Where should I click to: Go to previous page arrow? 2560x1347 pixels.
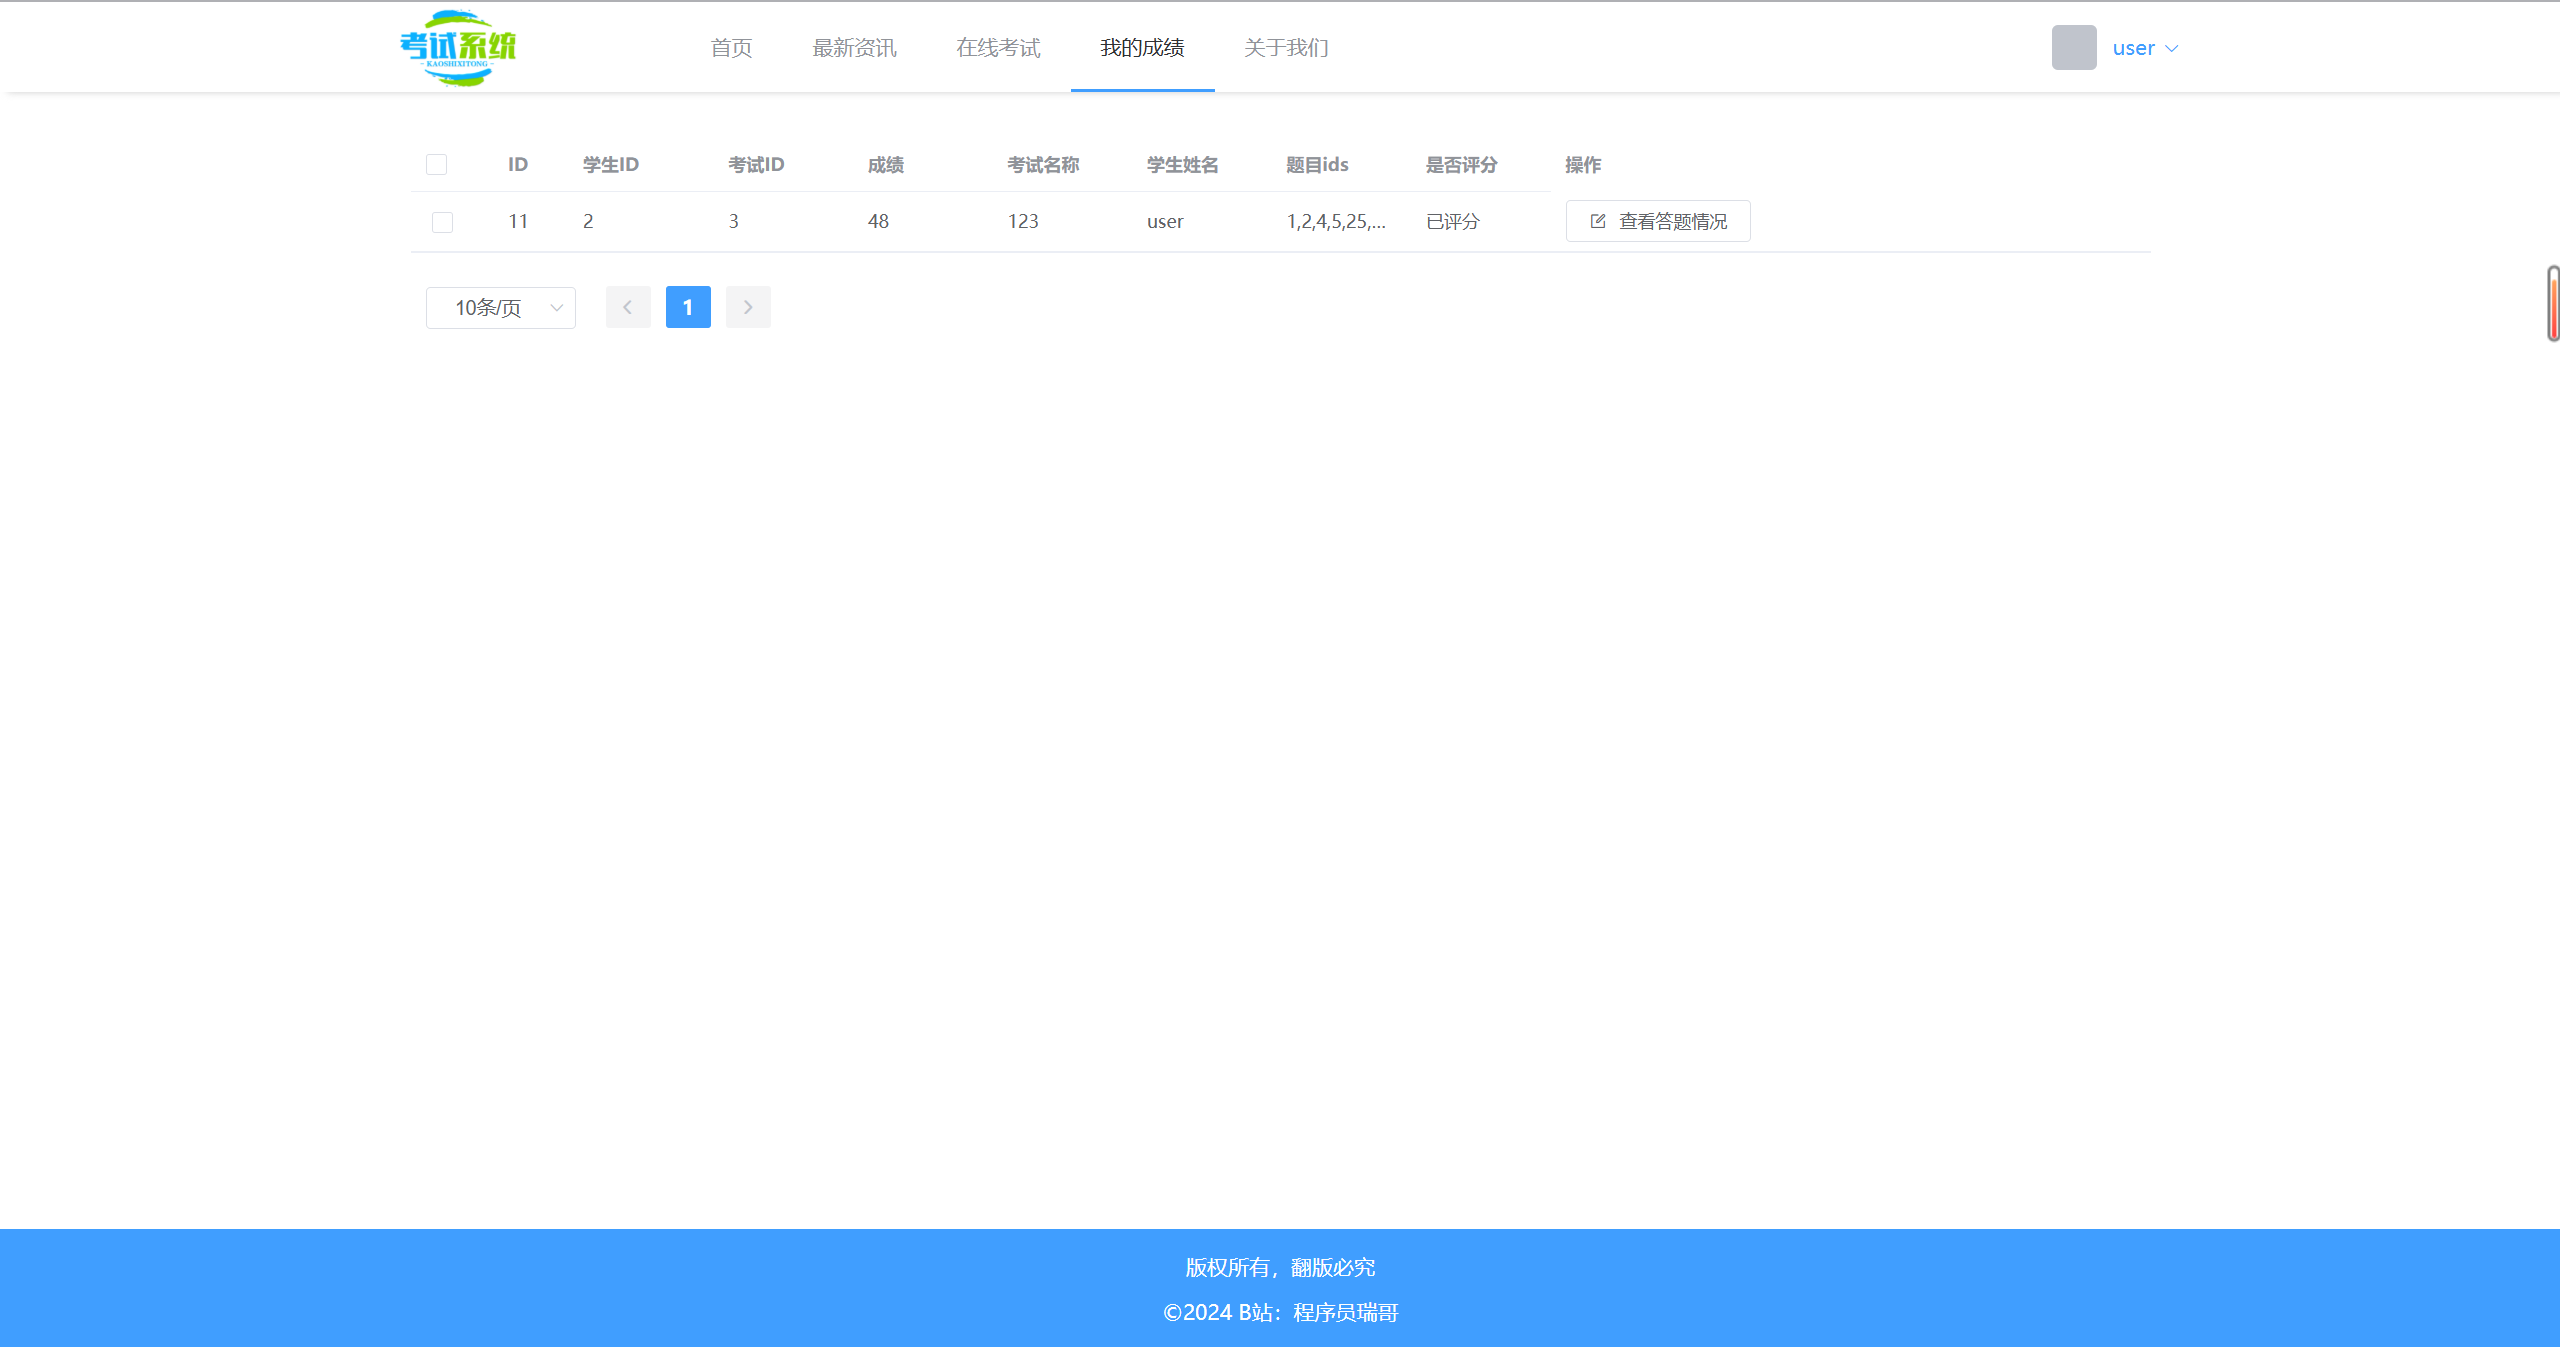(x=628, y=307)
